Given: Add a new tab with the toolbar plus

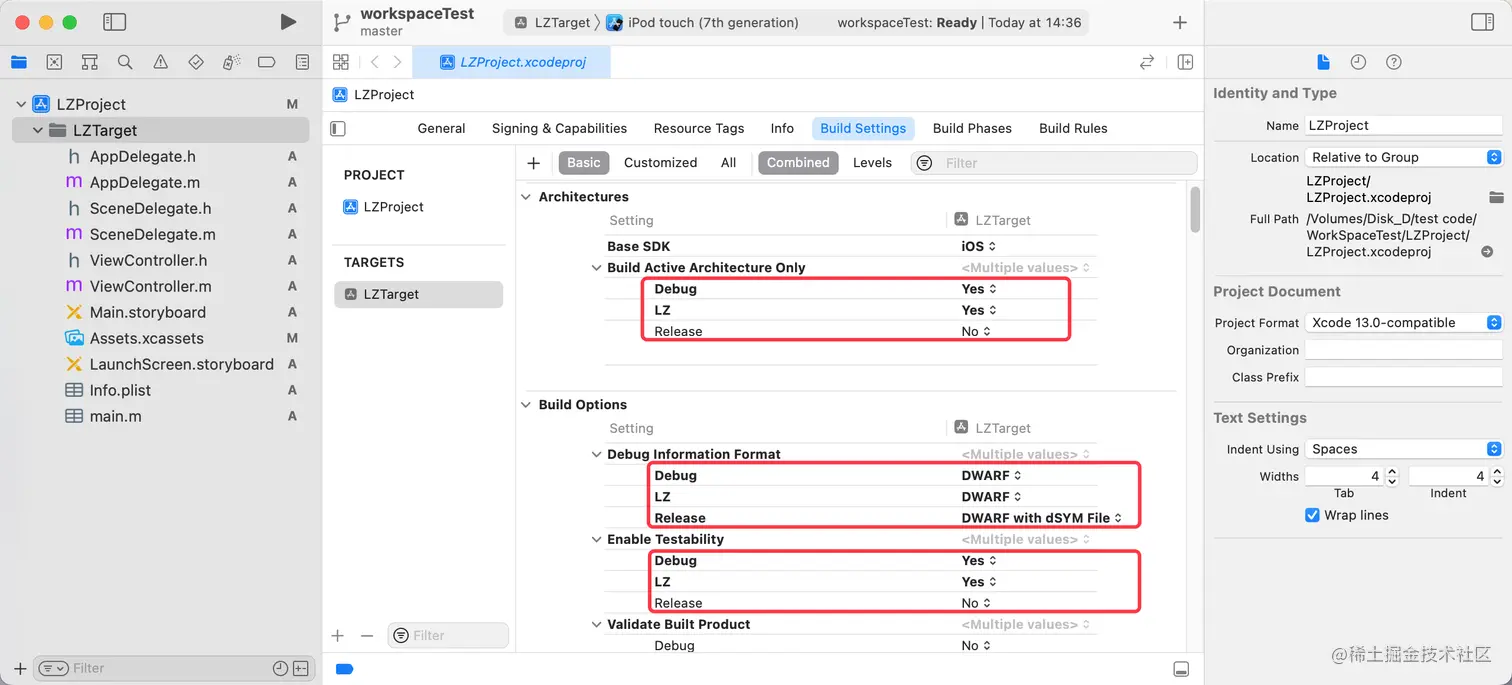Looking at the screenshot, I should click(1180, 22).
